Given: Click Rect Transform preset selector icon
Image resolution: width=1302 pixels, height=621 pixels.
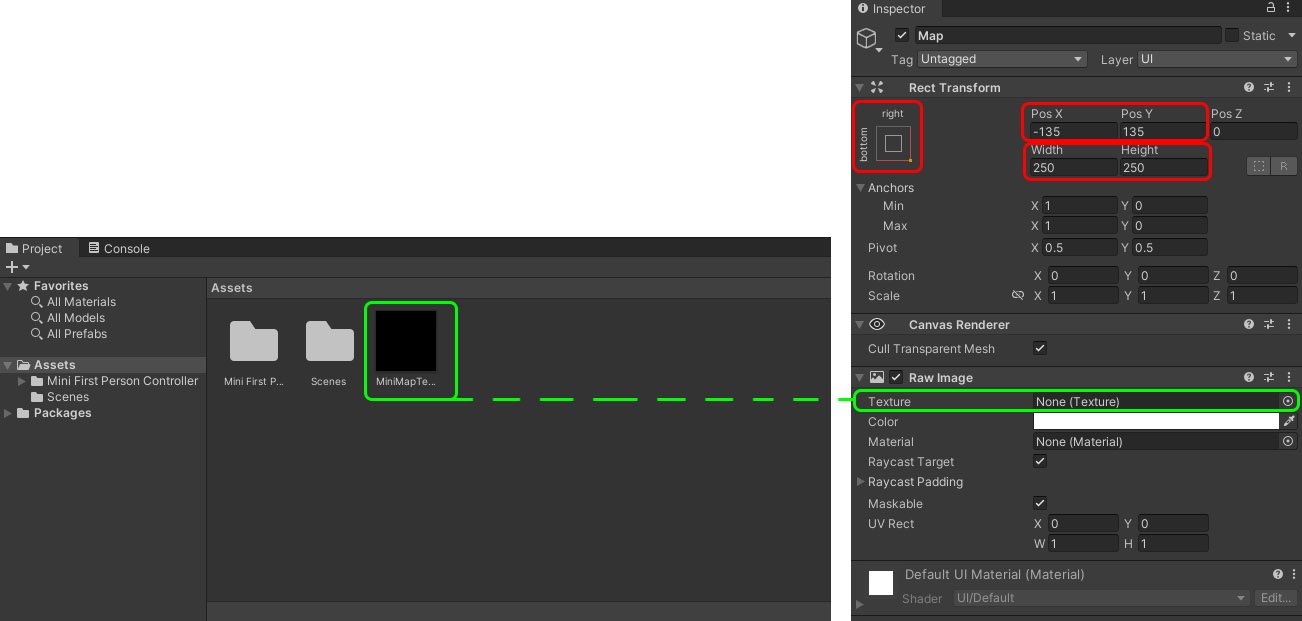Looking at the screenshot, I should point(1268,88).
